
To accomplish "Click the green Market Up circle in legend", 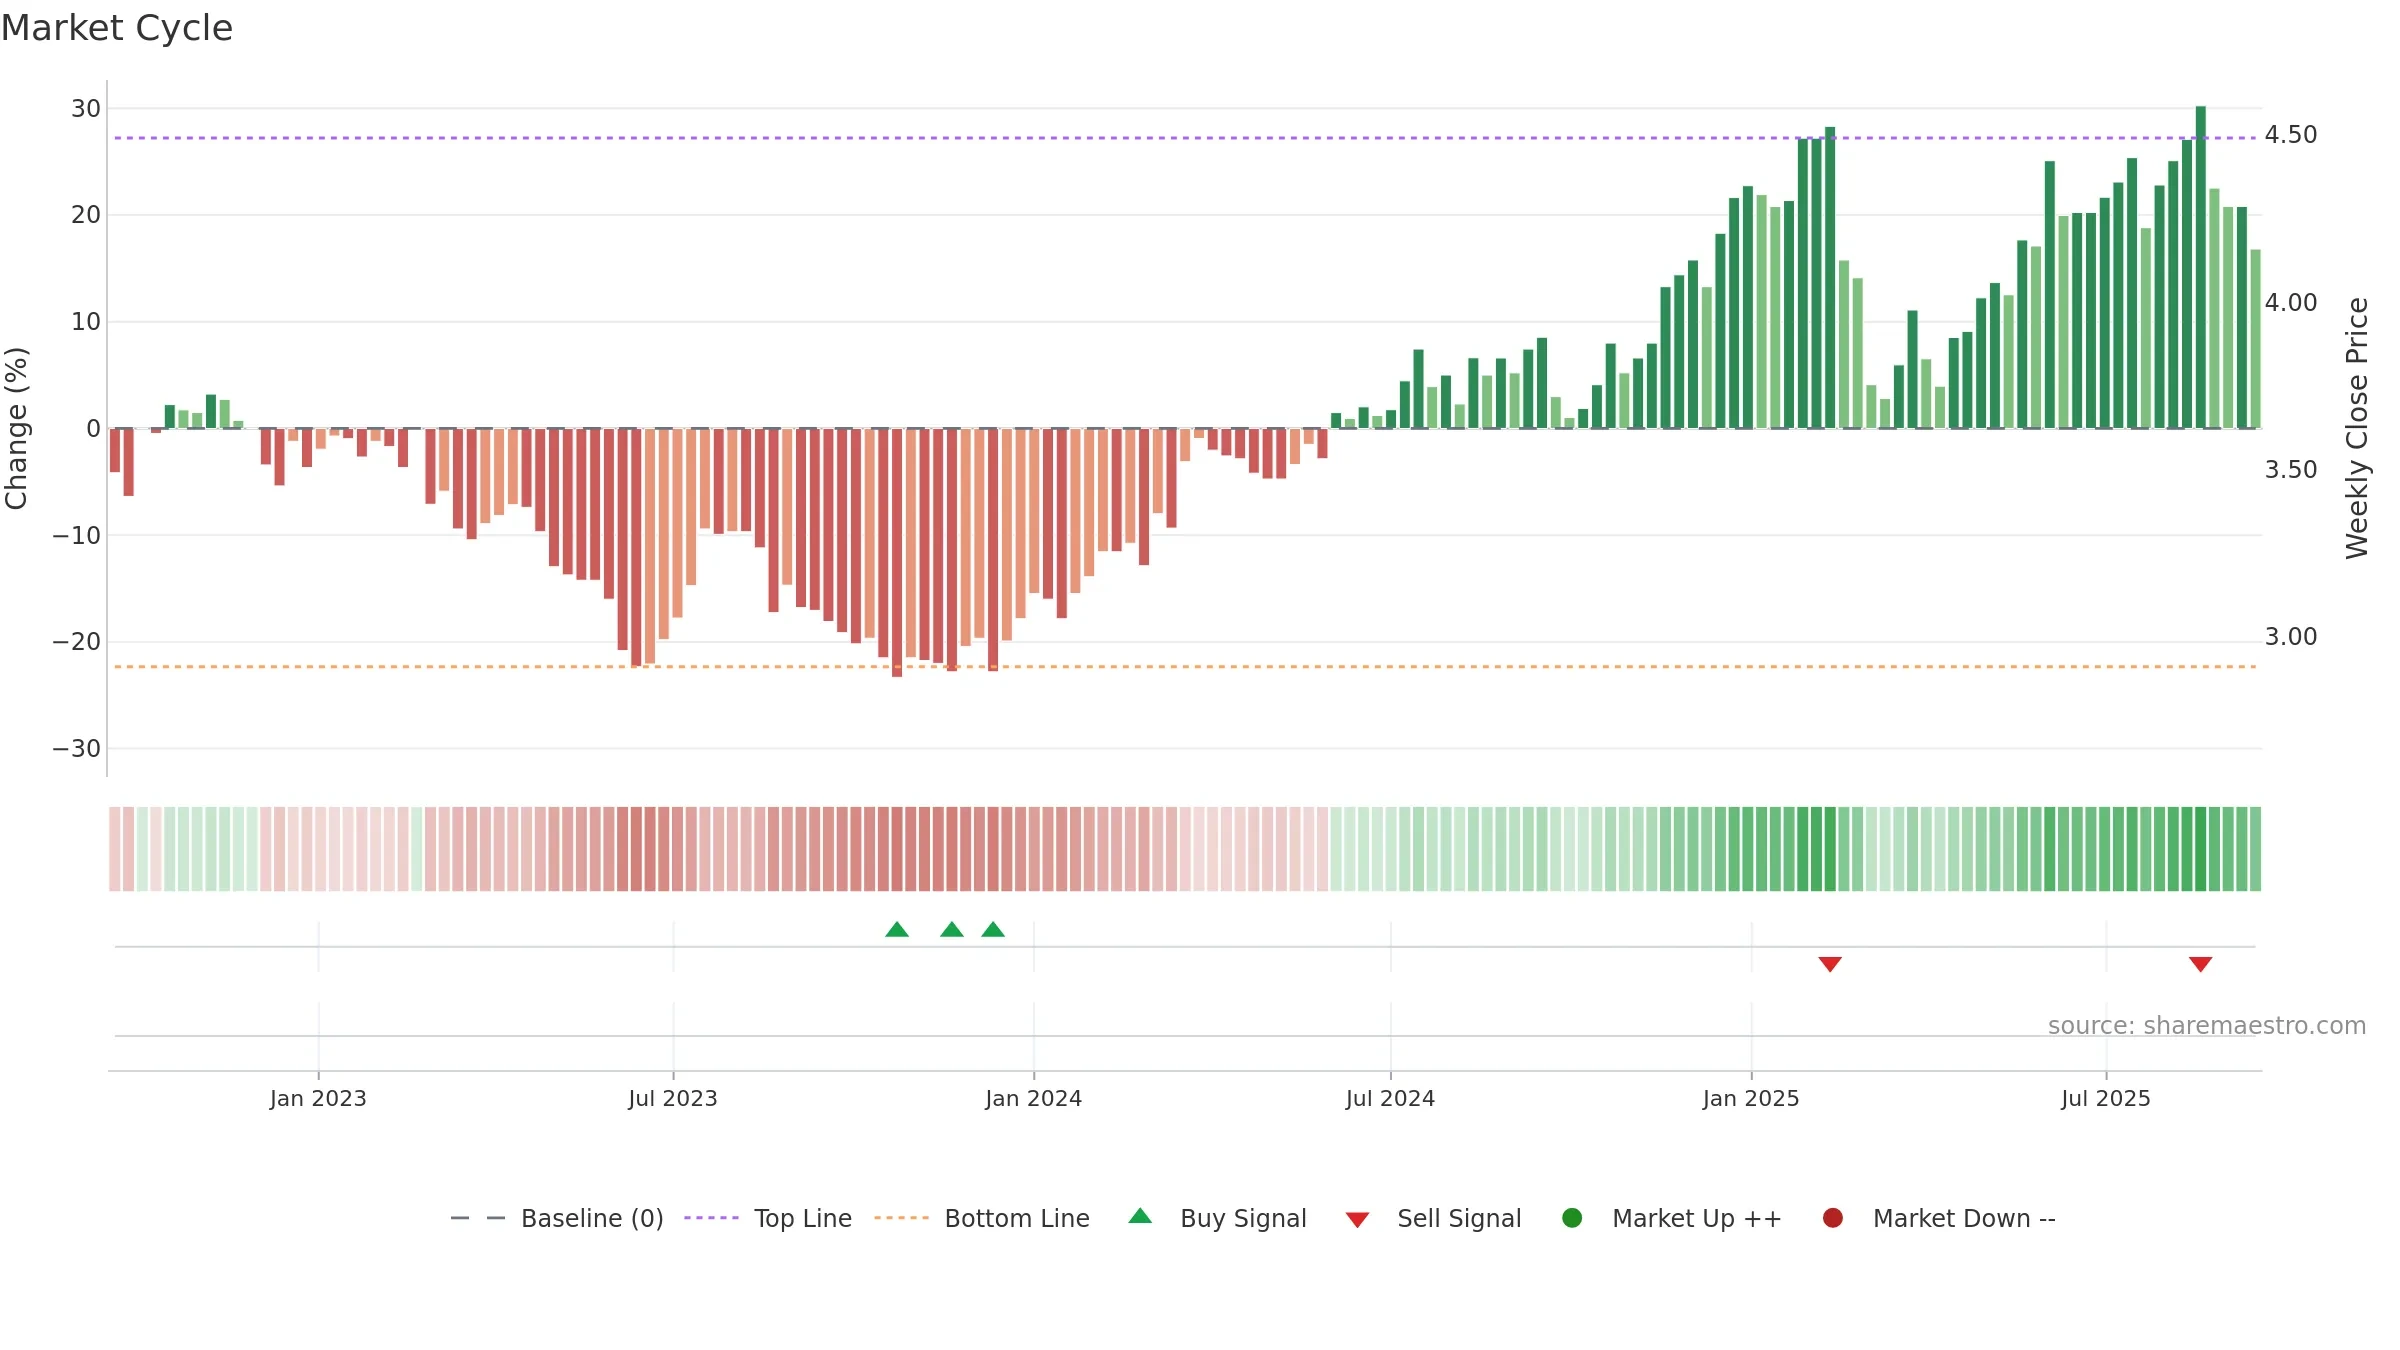I will tap(1572, 1218).
